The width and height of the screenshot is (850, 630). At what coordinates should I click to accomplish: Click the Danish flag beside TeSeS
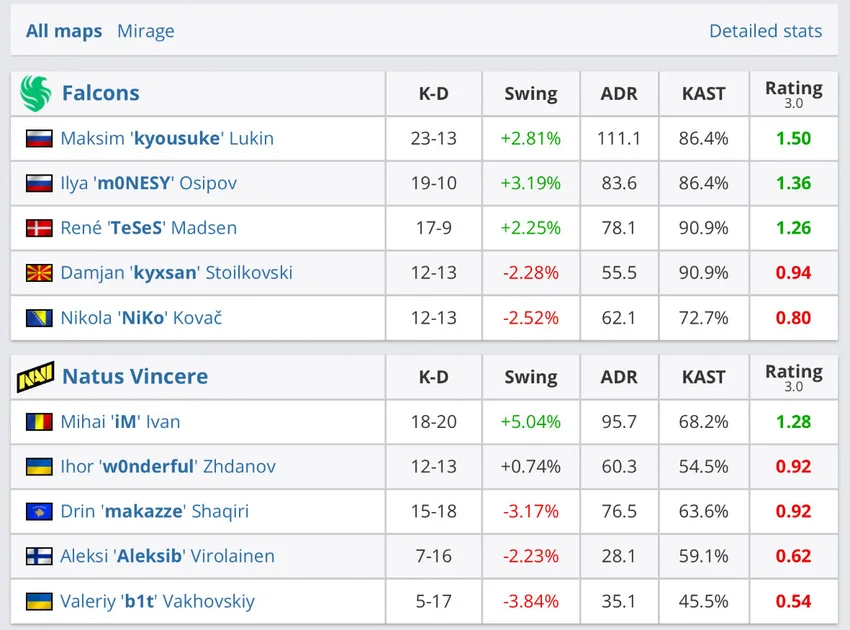pyautogui.click(x=39, y=228)
